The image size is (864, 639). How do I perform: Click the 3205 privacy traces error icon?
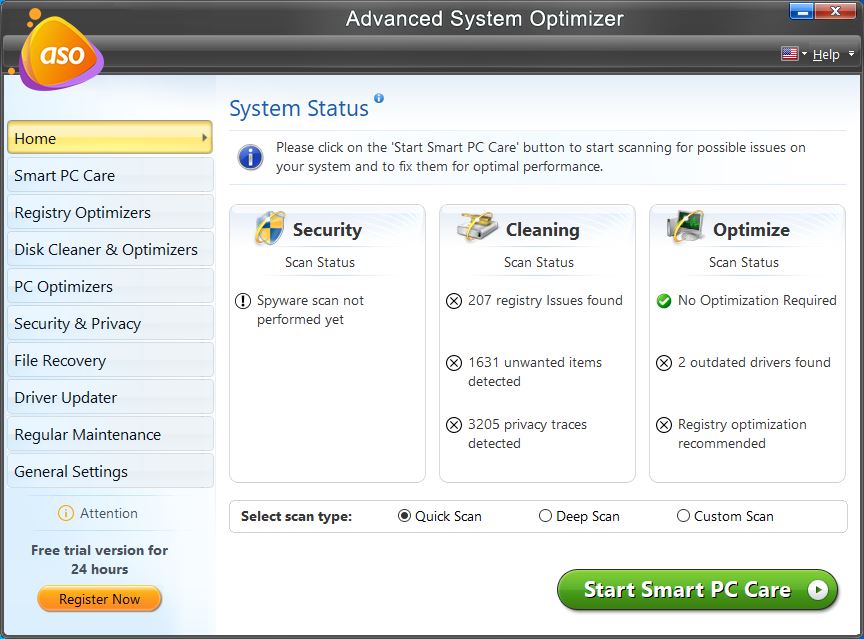tap(453, 425)
